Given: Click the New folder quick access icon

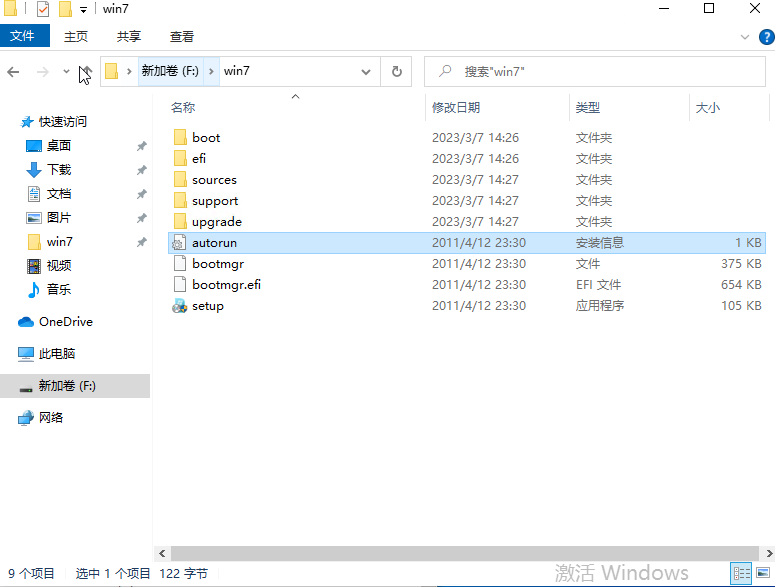Looking at the screenshot, I should point(65,9).
